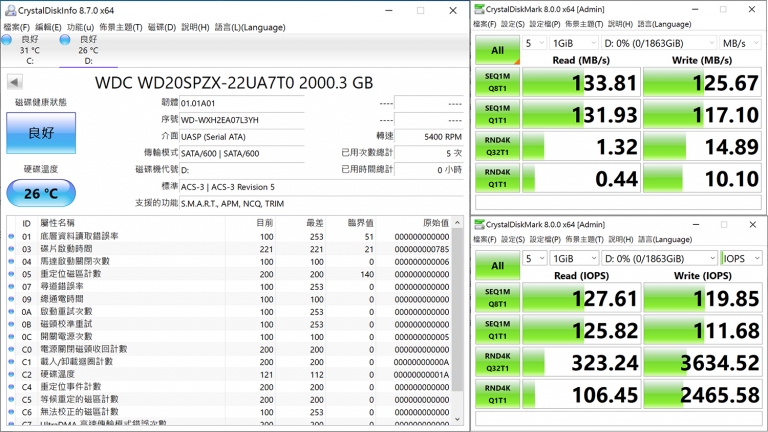Viewport: 768px width, 432px height.
Task: Open test count dropdown in upper CrystalDiskMark
Action: click(534, 43)
